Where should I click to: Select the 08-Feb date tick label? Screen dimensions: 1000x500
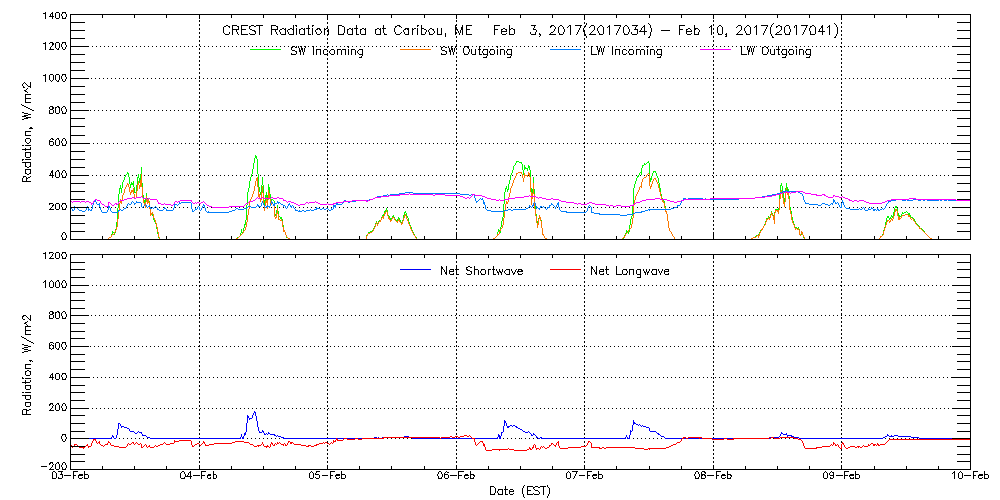713,477
